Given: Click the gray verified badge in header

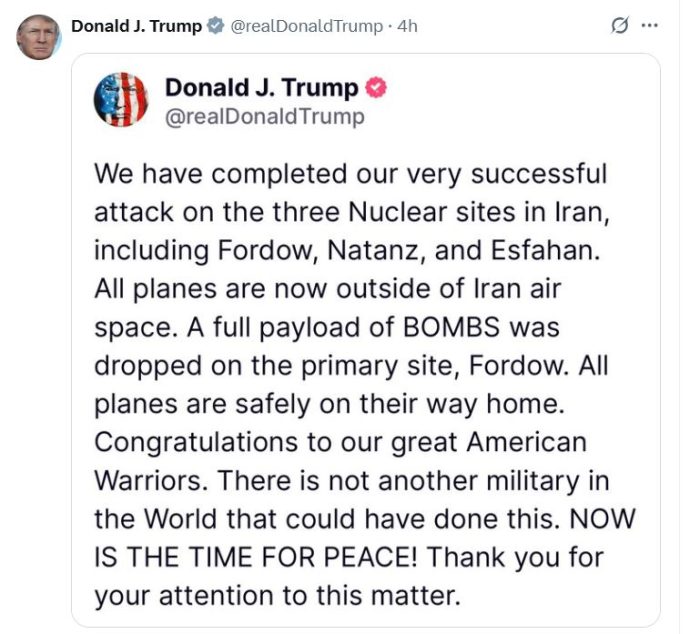Looking at the screenshot, I should (x=215, y=27).
